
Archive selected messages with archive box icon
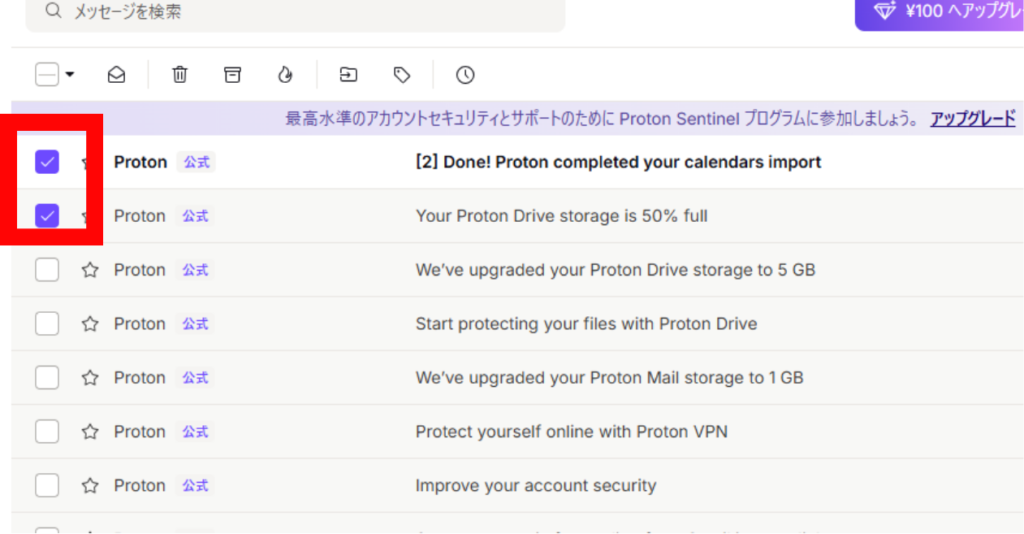tap(232, 75)
